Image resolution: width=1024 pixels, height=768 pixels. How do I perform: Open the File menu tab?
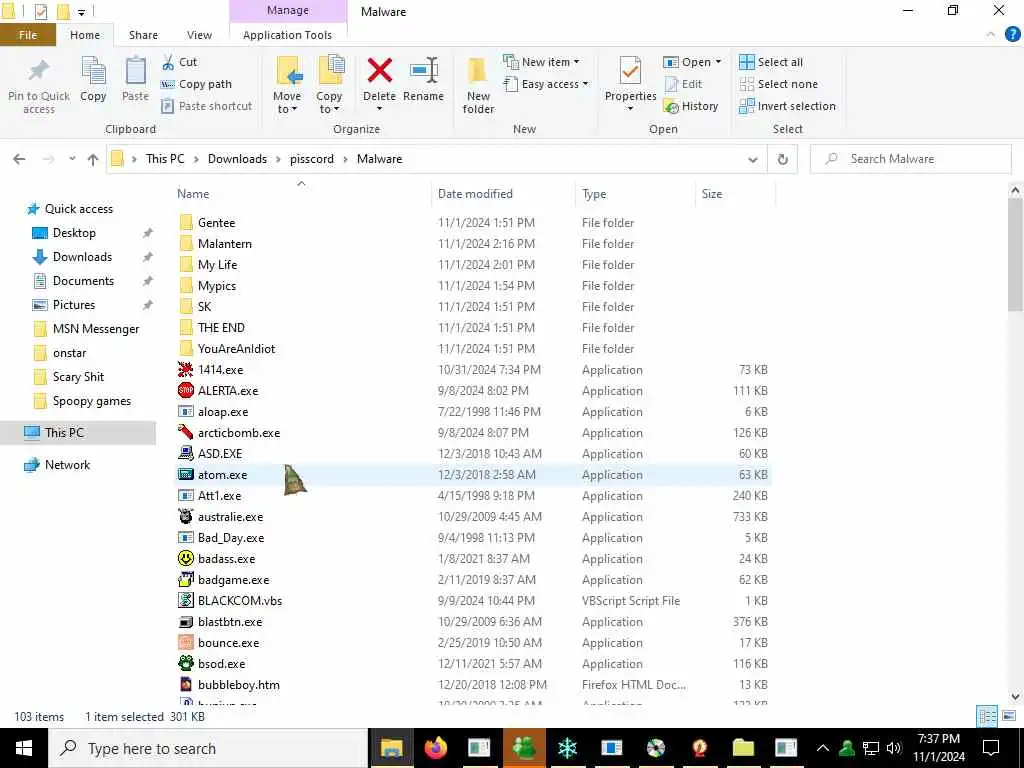pyautogui.click(x=28, y=35)
